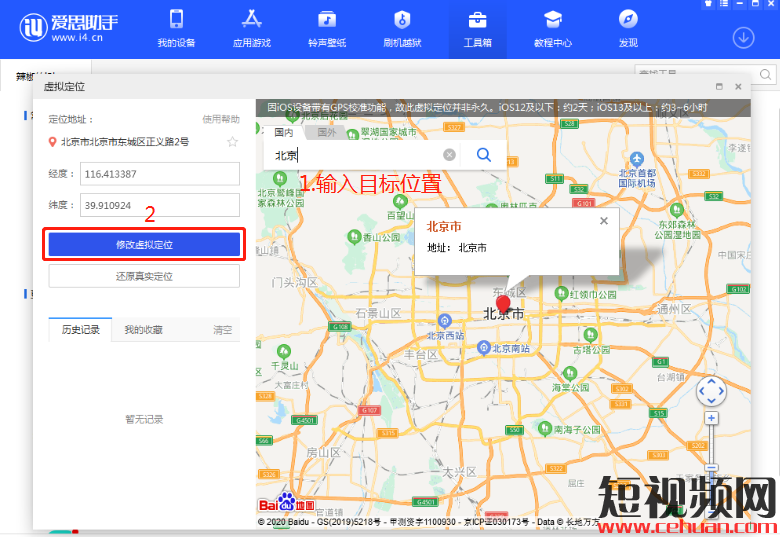Click 还原真实定位 button
The height and width of the screenshot is (537, 780).
click(x=144, y=276)
